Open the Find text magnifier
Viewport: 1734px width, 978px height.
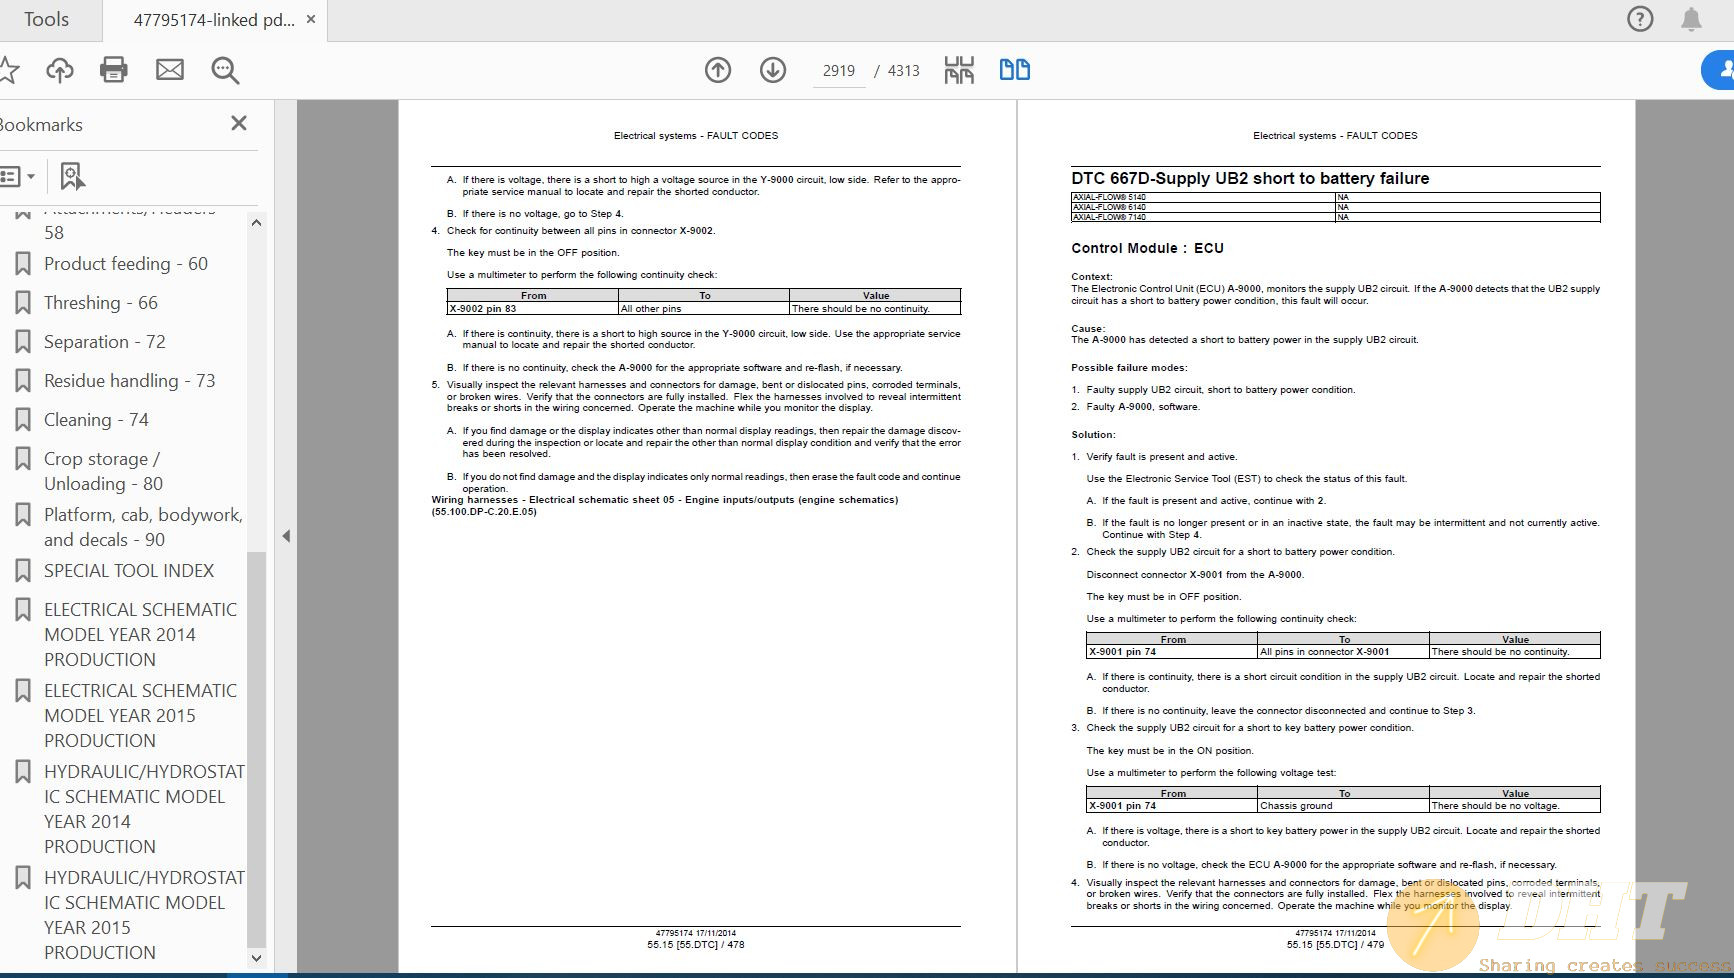point(225,70)
